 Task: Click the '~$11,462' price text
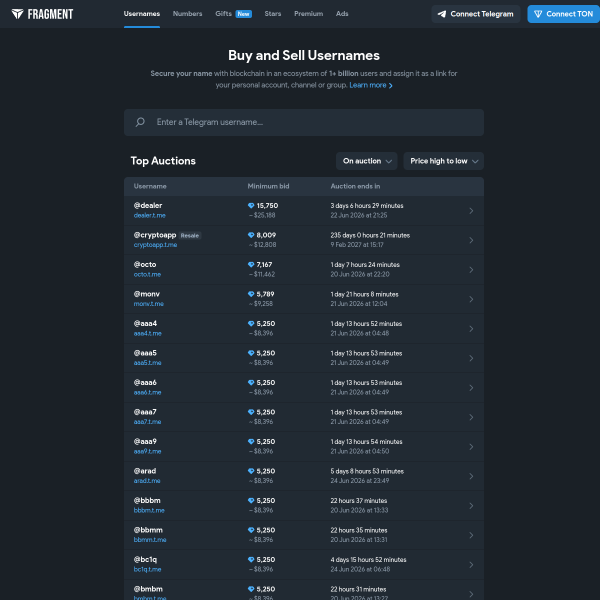point(262,274)
